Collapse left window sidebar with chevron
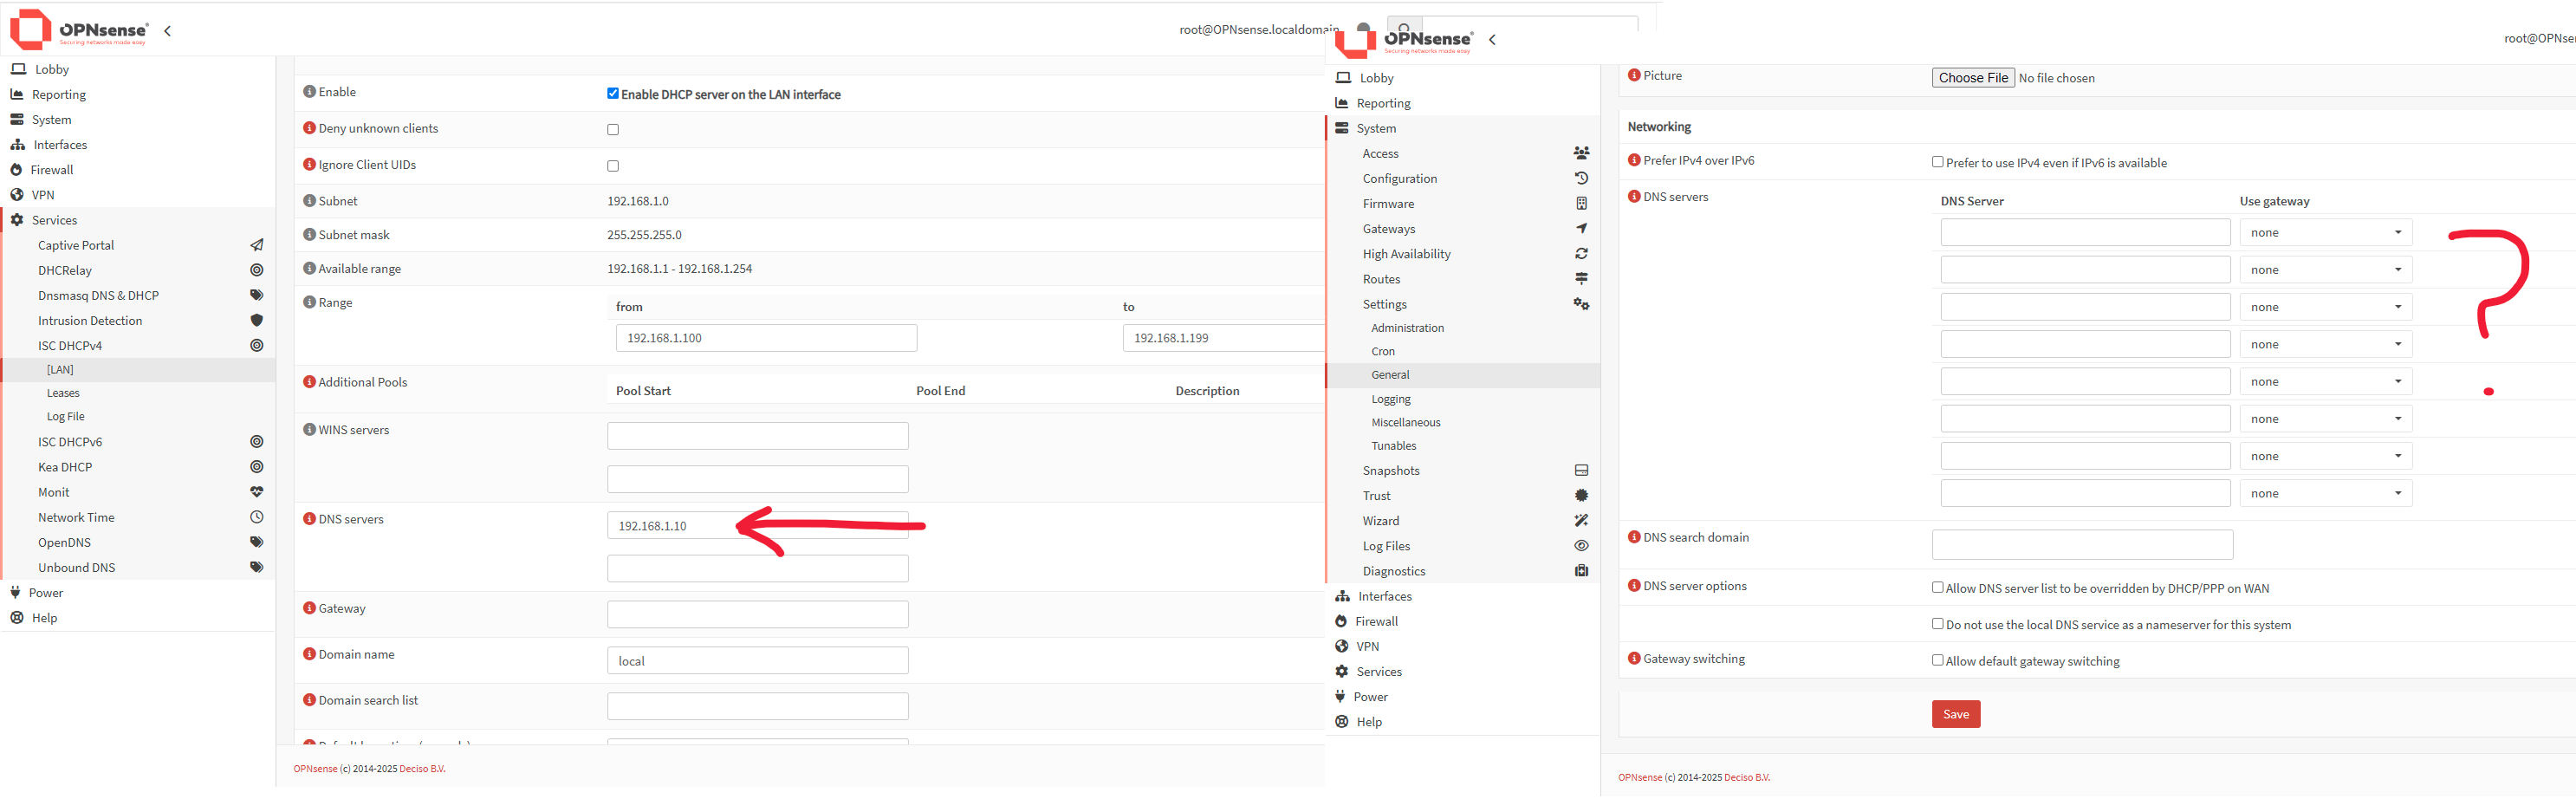 click(x=167, y=31)
